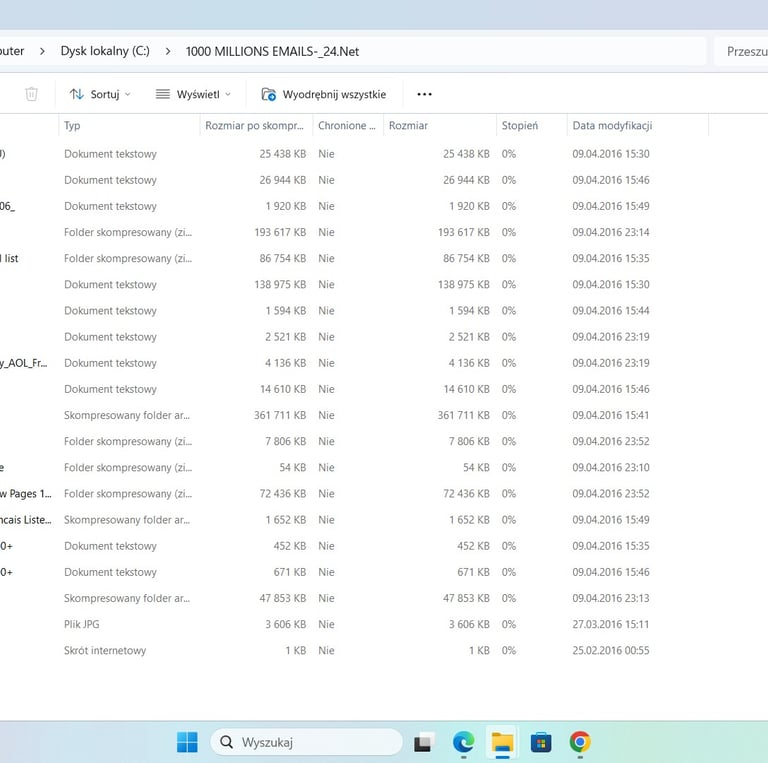Open the Wyświetl view dropdown
Screen dimensions: 768x763
tap(193, 94)
